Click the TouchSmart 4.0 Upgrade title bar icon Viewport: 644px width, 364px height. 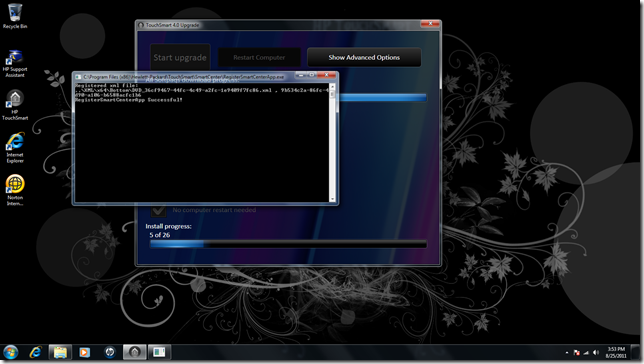click(141, 25)
